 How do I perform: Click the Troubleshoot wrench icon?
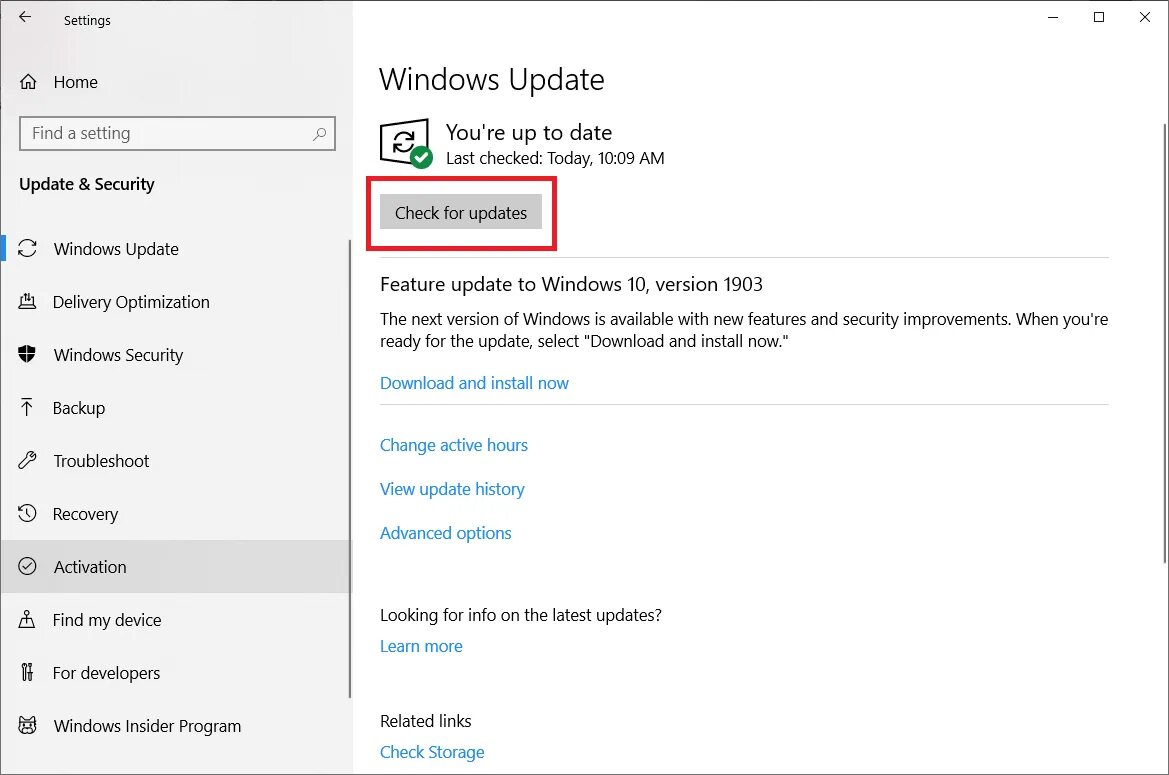click(27, 460)
